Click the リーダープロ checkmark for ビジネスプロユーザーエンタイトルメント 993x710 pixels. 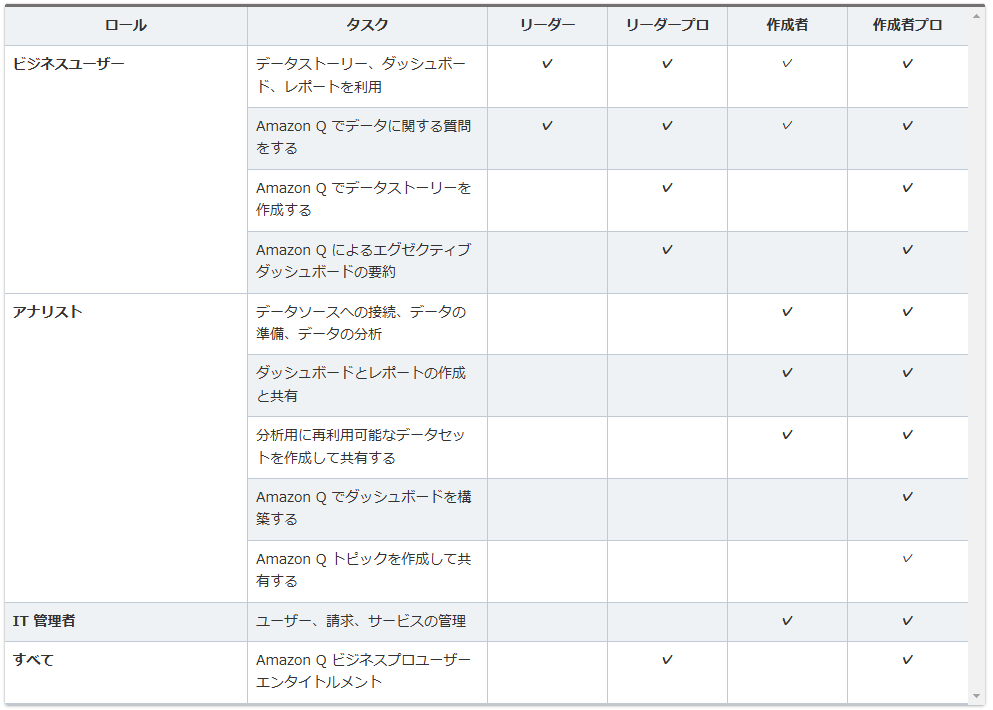pyautogui.click(x=667, y=660)
